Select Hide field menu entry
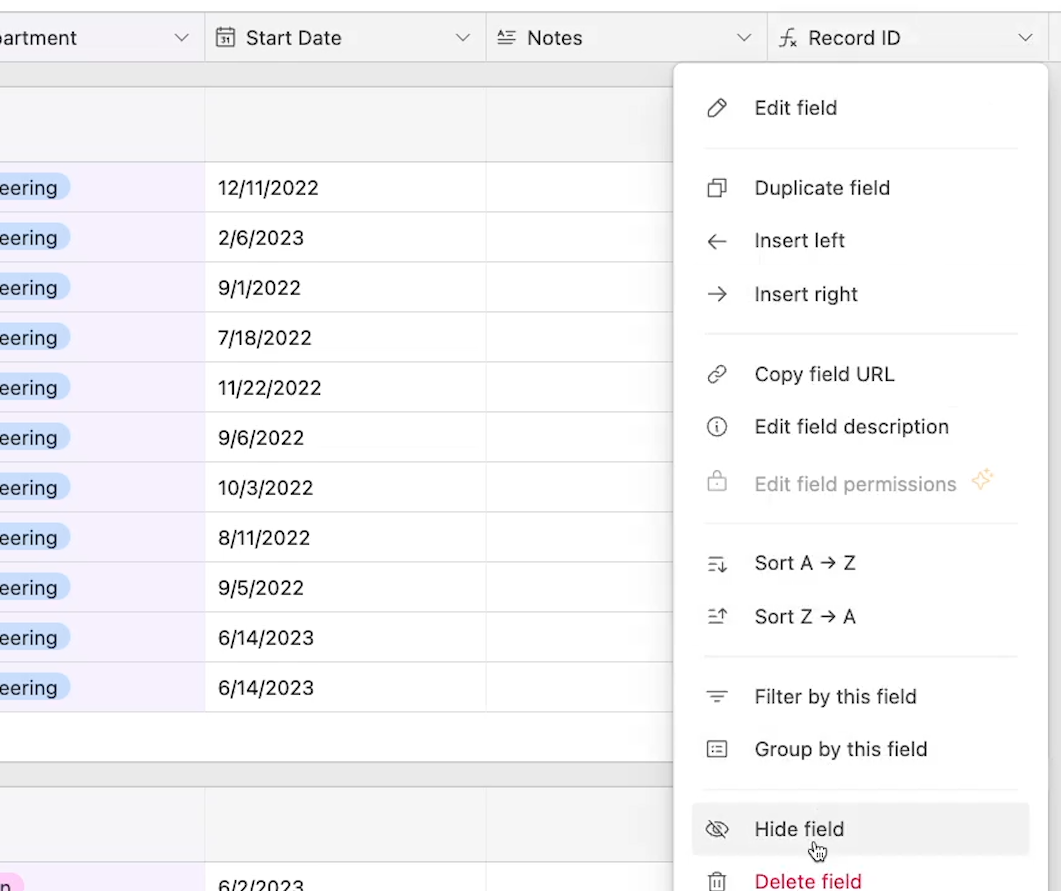 click(x=860, y=829)
